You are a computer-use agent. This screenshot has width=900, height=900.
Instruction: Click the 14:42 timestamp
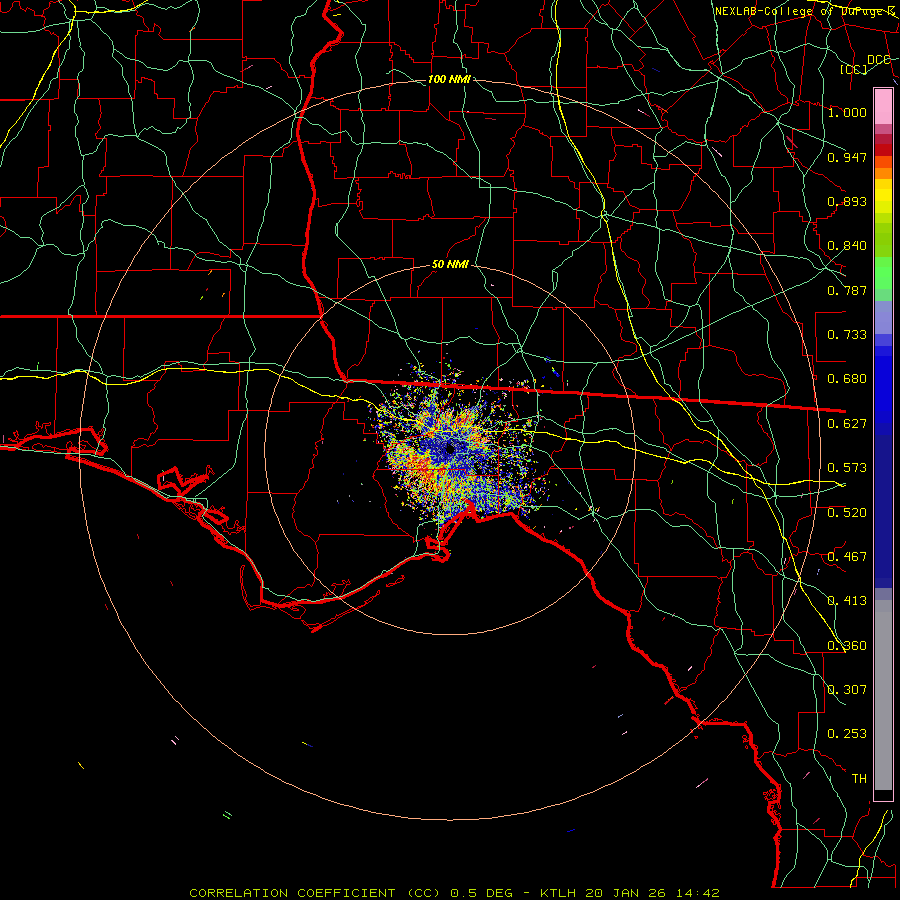pyautogui.click(x=697, y=893)
